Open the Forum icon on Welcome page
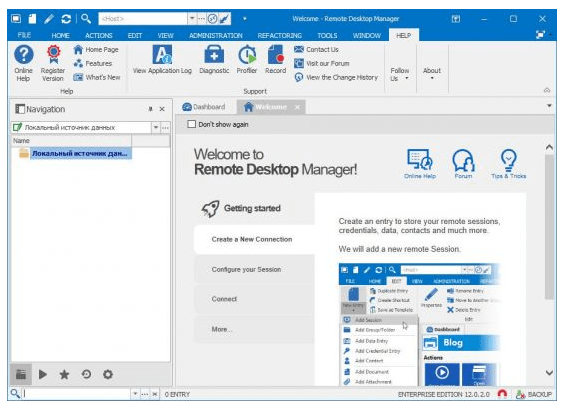The height and width of the screenshot is (408, 563). (463, 164)
